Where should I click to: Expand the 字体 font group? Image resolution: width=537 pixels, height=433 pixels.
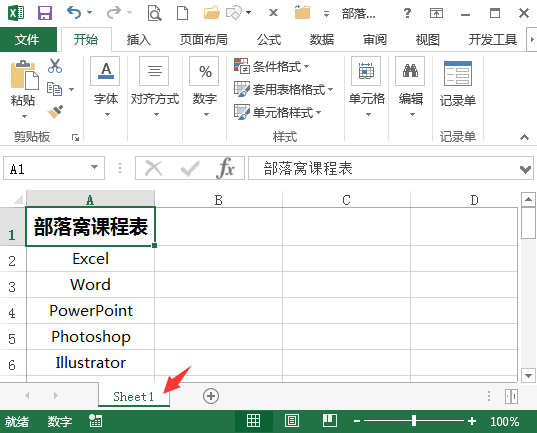tap(105, 87)
